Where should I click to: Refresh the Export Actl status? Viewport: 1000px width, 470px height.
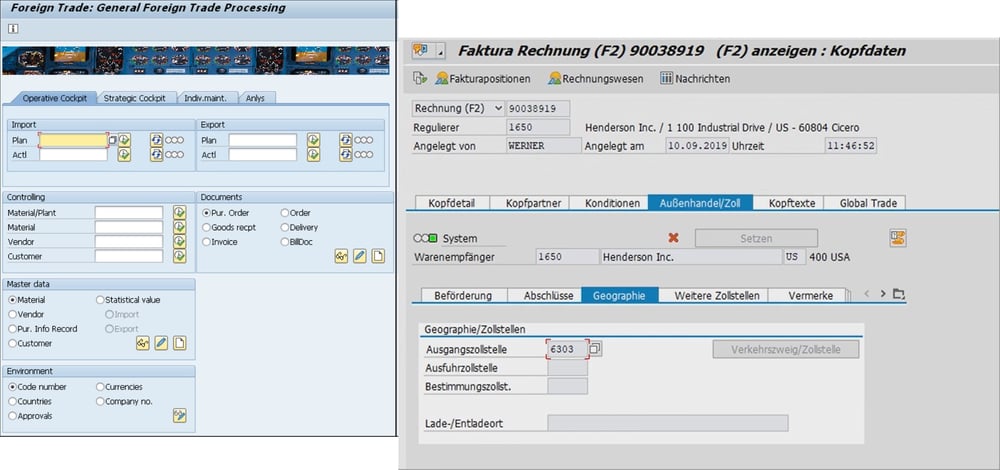346,154
